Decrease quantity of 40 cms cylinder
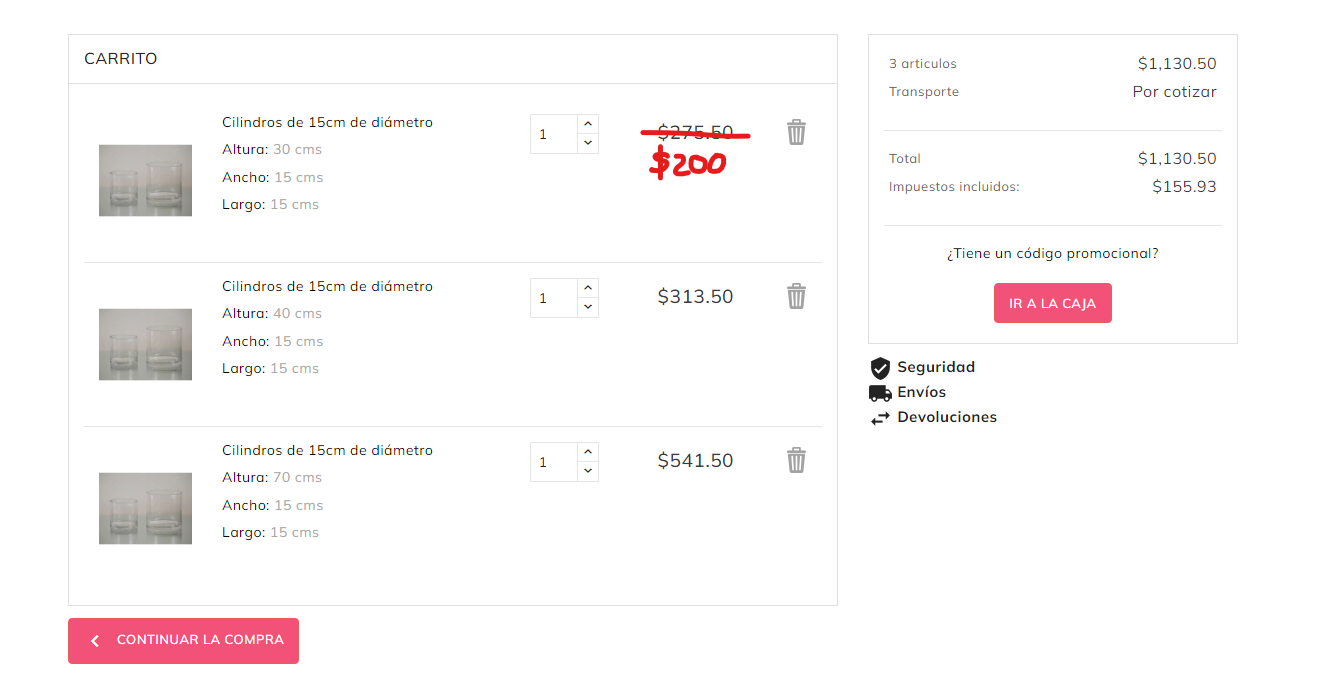1344x691 pixels. (x=588, y=307)
